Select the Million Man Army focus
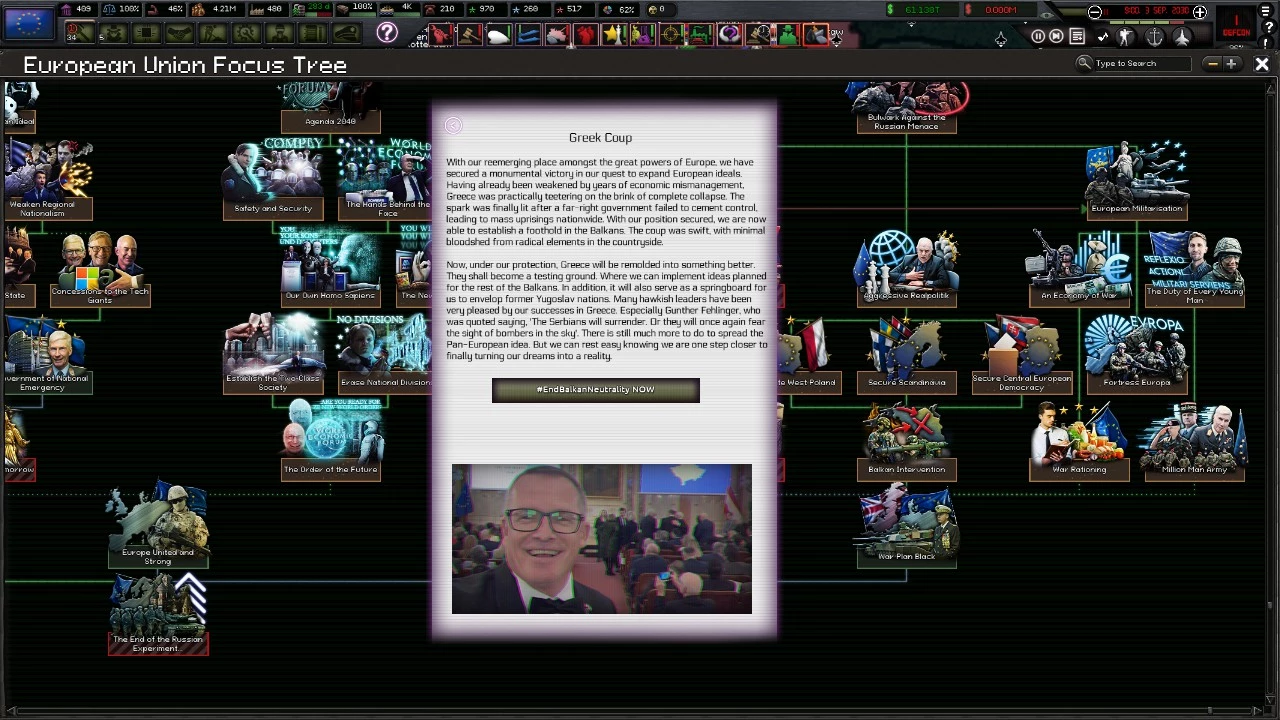The height and width of the screenshot is (720, 1280). (x=1195, y=439)
